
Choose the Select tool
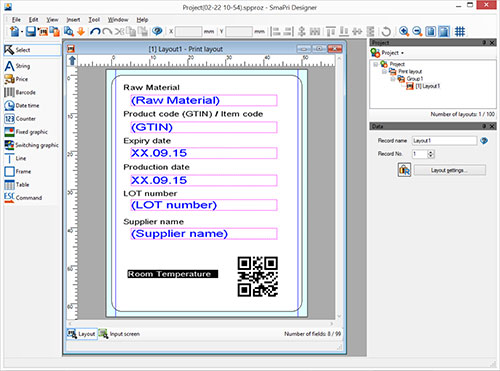coord(32,50)
